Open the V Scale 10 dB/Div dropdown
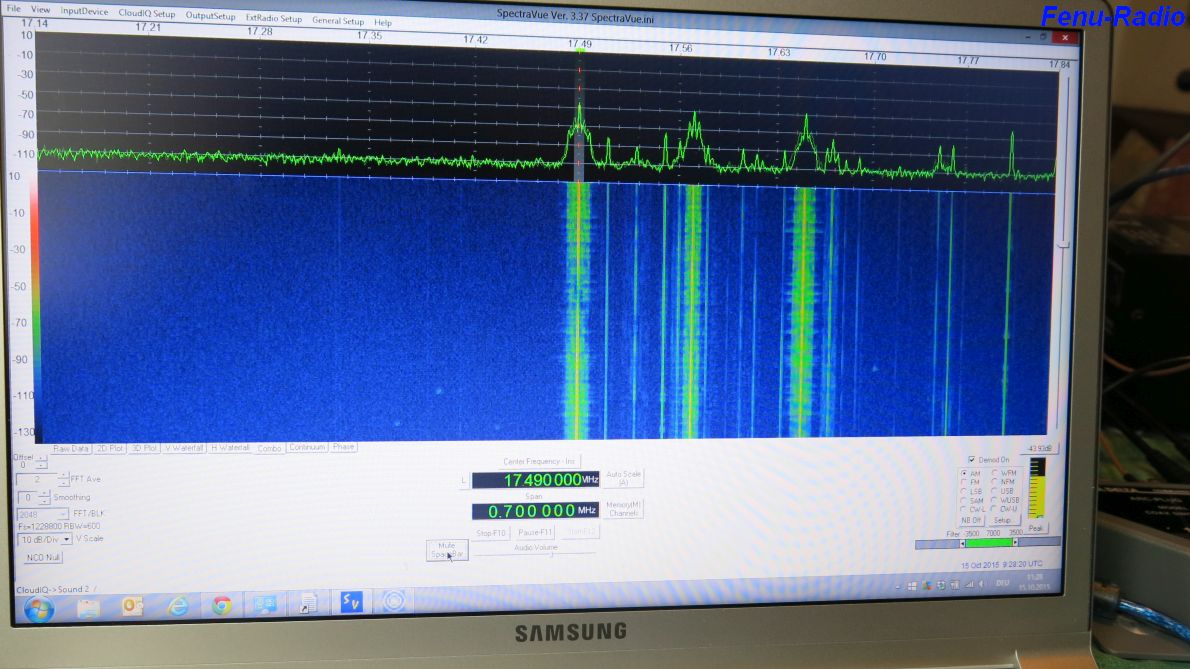Screen dimensions: 1190x669 66,539
